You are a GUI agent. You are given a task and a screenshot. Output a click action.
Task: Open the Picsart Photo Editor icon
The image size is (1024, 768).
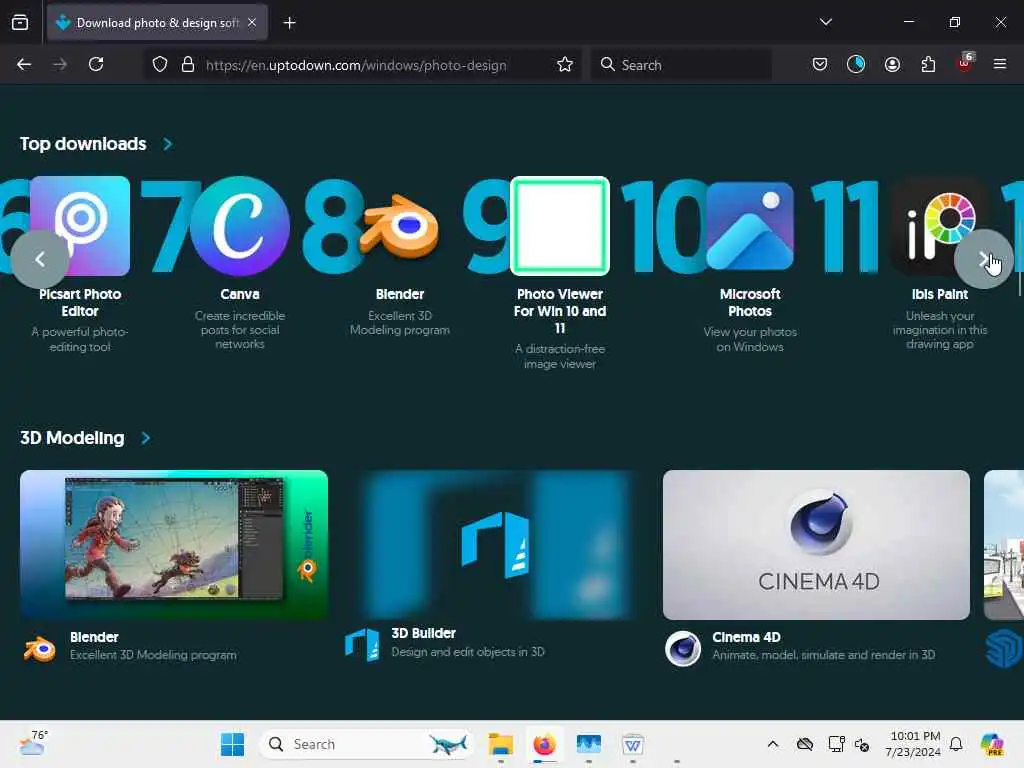(x=80, y=226)
